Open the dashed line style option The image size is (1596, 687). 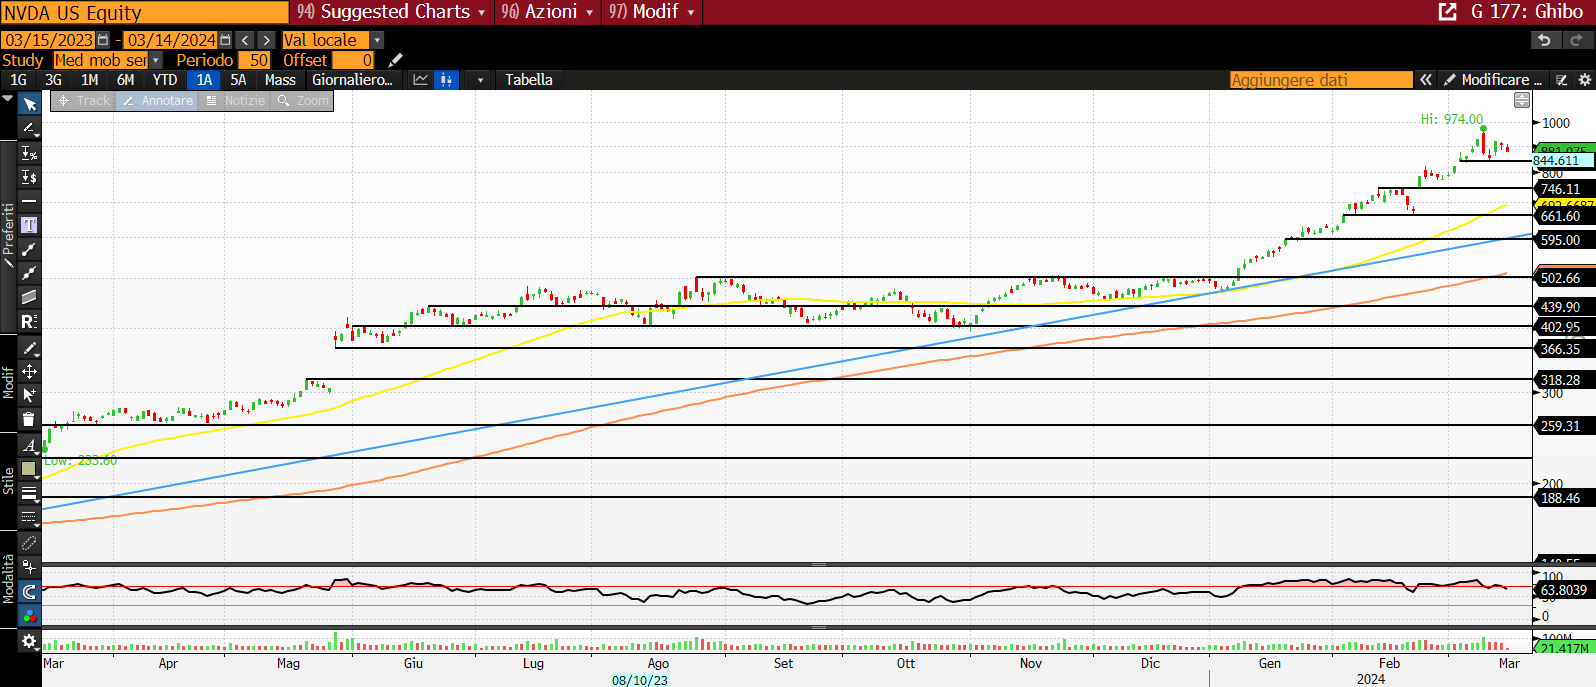[x=29, y=517]
